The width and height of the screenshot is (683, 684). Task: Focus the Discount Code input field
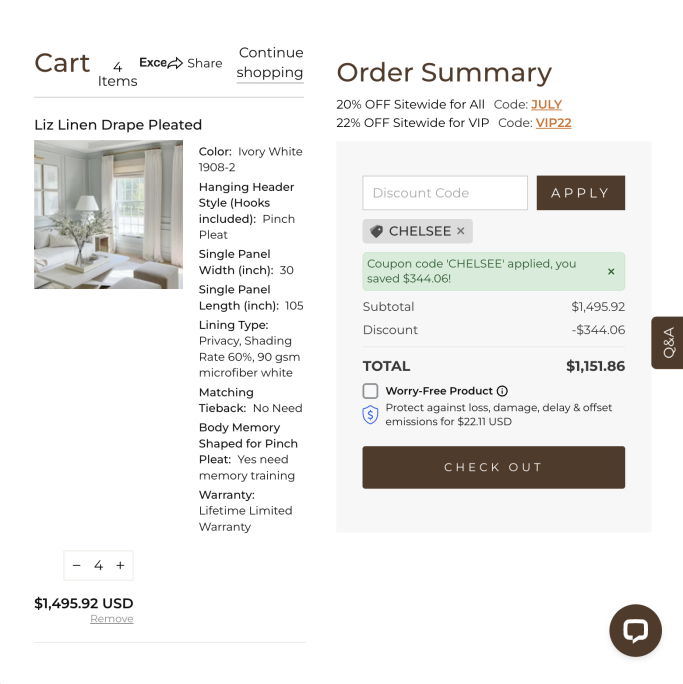[x=445, y=193]
